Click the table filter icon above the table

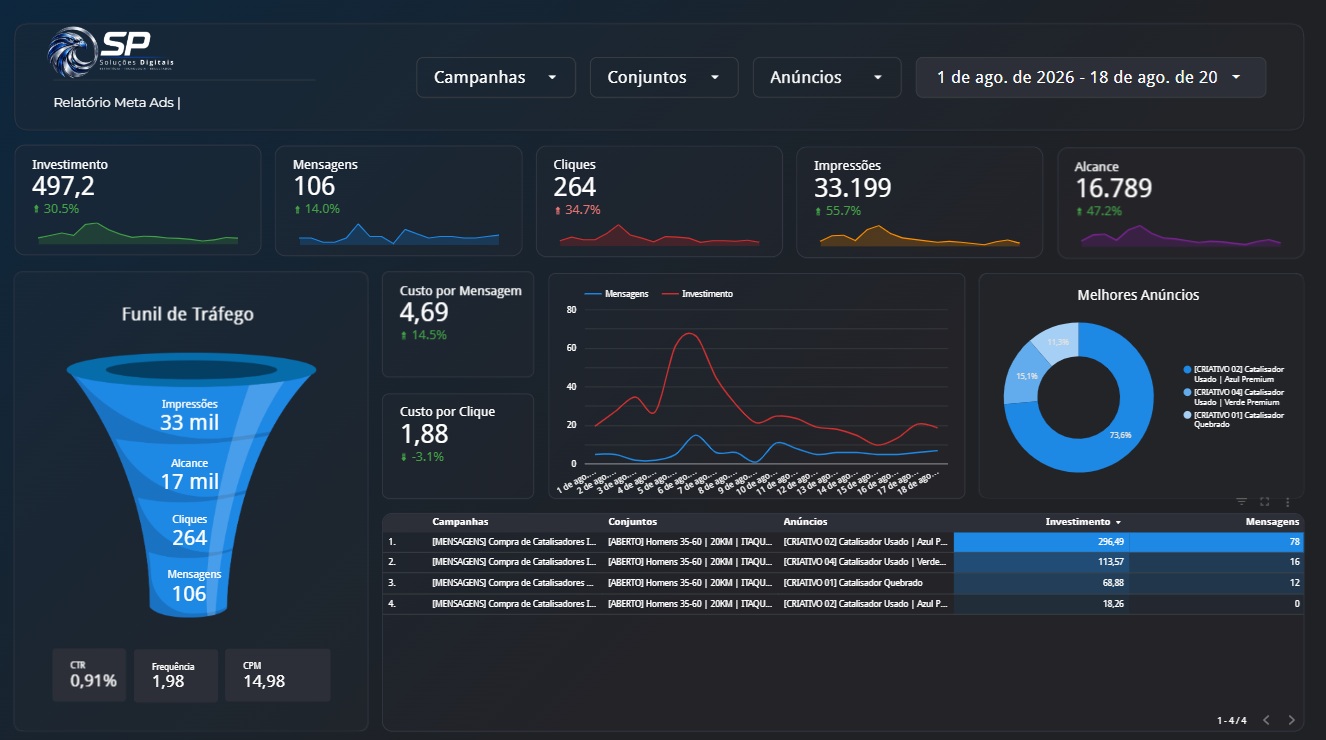(1242, 502)
